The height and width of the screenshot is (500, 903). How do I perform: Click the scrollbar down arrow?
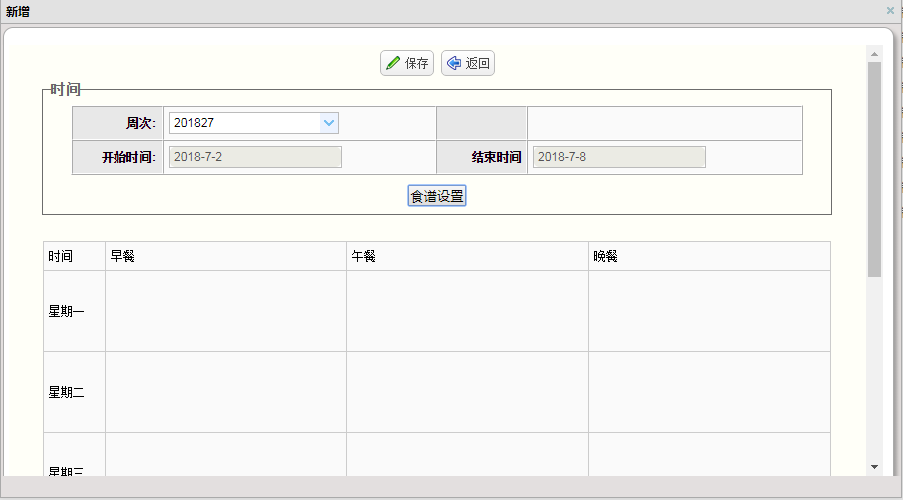click(874, 467)
